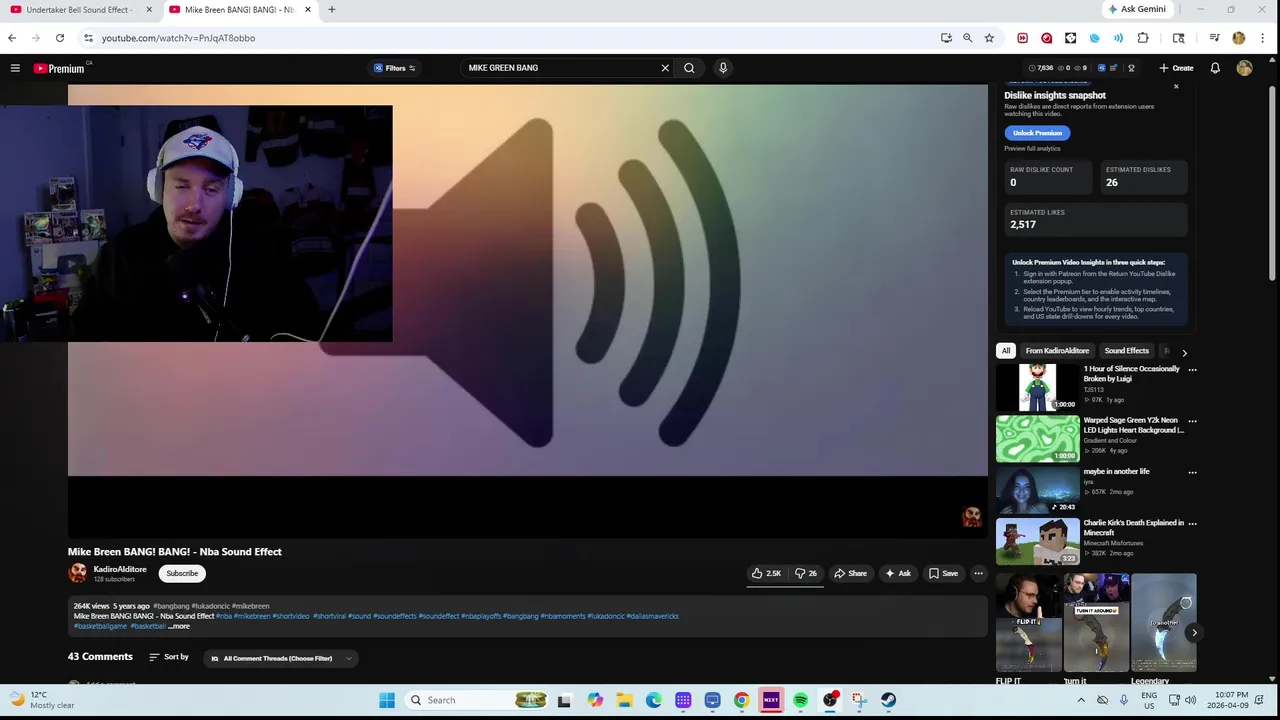Save the video to a playlist
The width and height of the screenshot is (1280, 720).
pyautogui.click(x=943, y=573)
